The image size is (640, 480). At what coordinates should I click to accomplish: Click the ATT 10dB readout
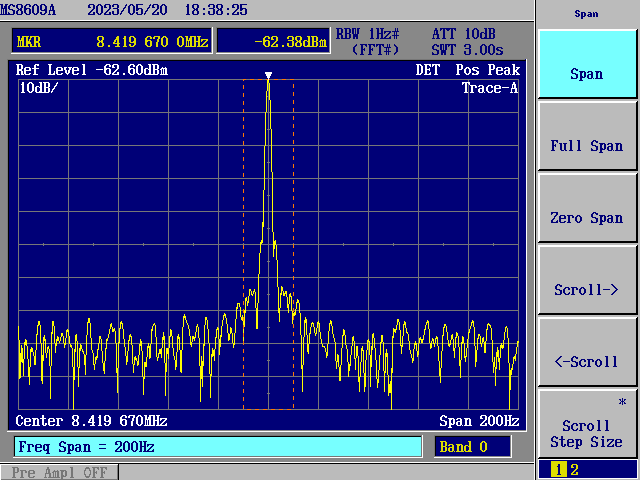point(464,34)
